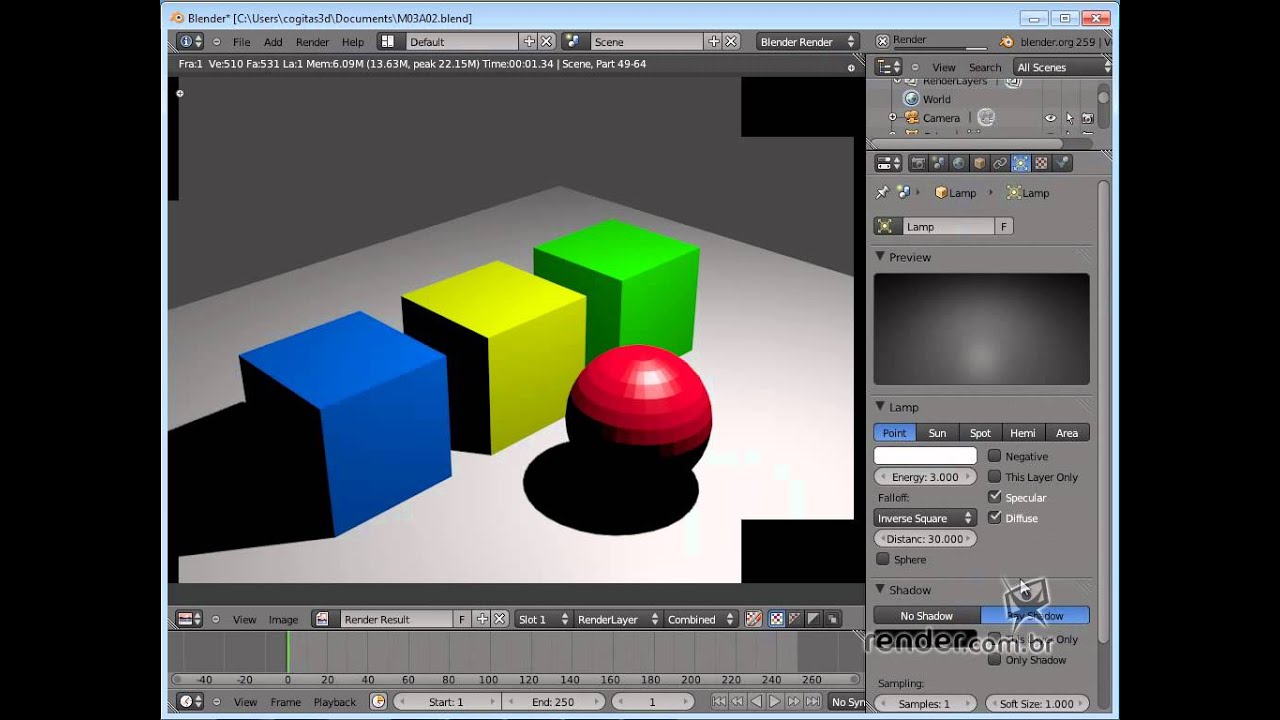The image size is (1280, 720).
Task: Enable the Negative lamp checkbox
Action: pyautogui.click(x=994, y=456)
